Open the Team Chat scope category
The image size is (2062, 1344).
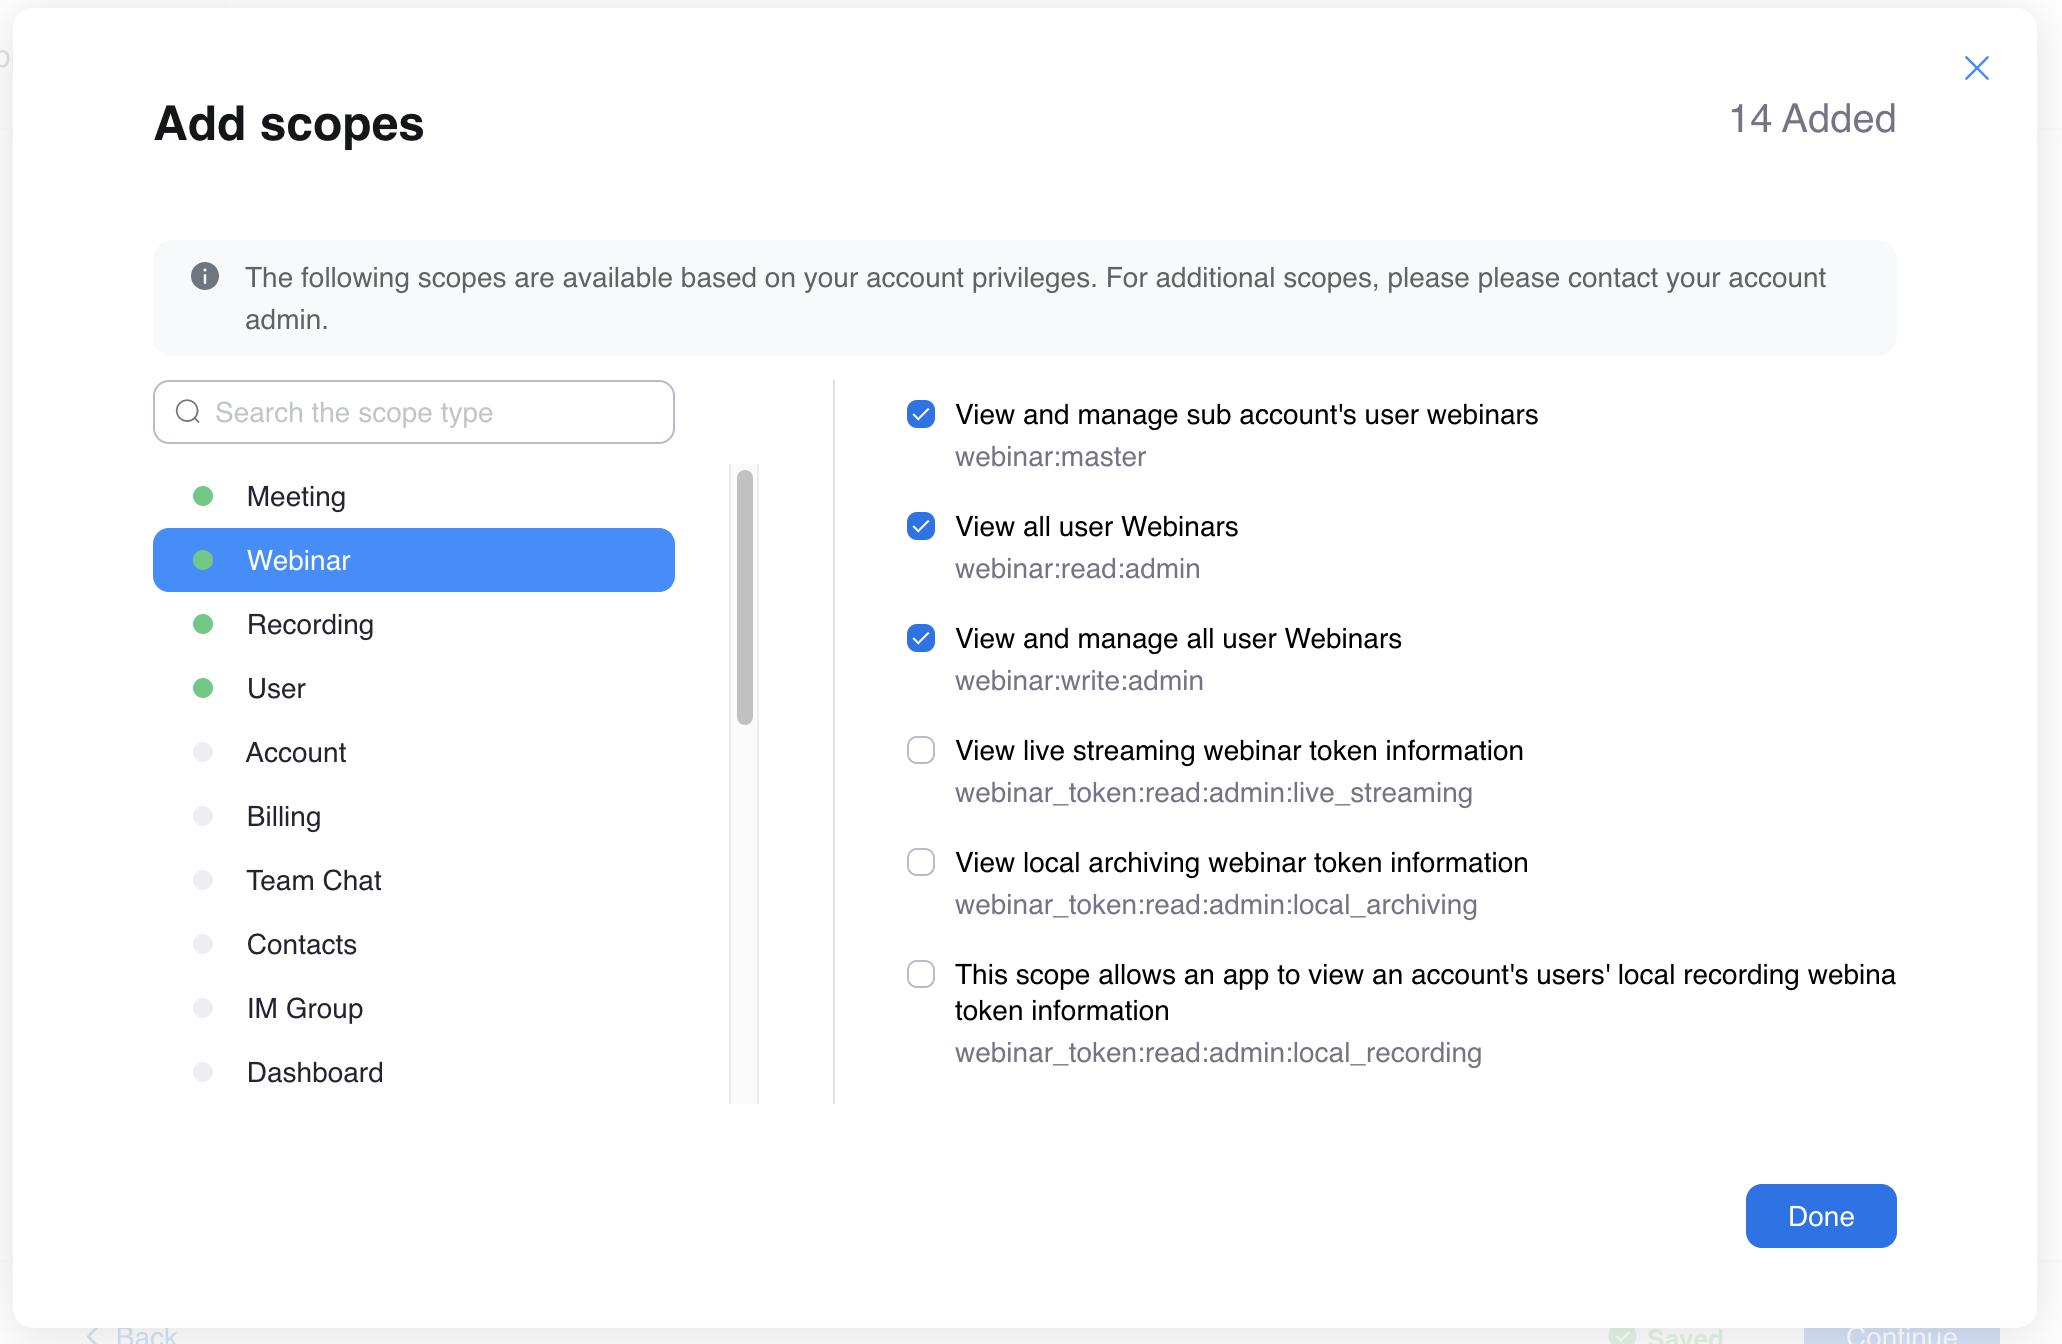click(414, 880)
